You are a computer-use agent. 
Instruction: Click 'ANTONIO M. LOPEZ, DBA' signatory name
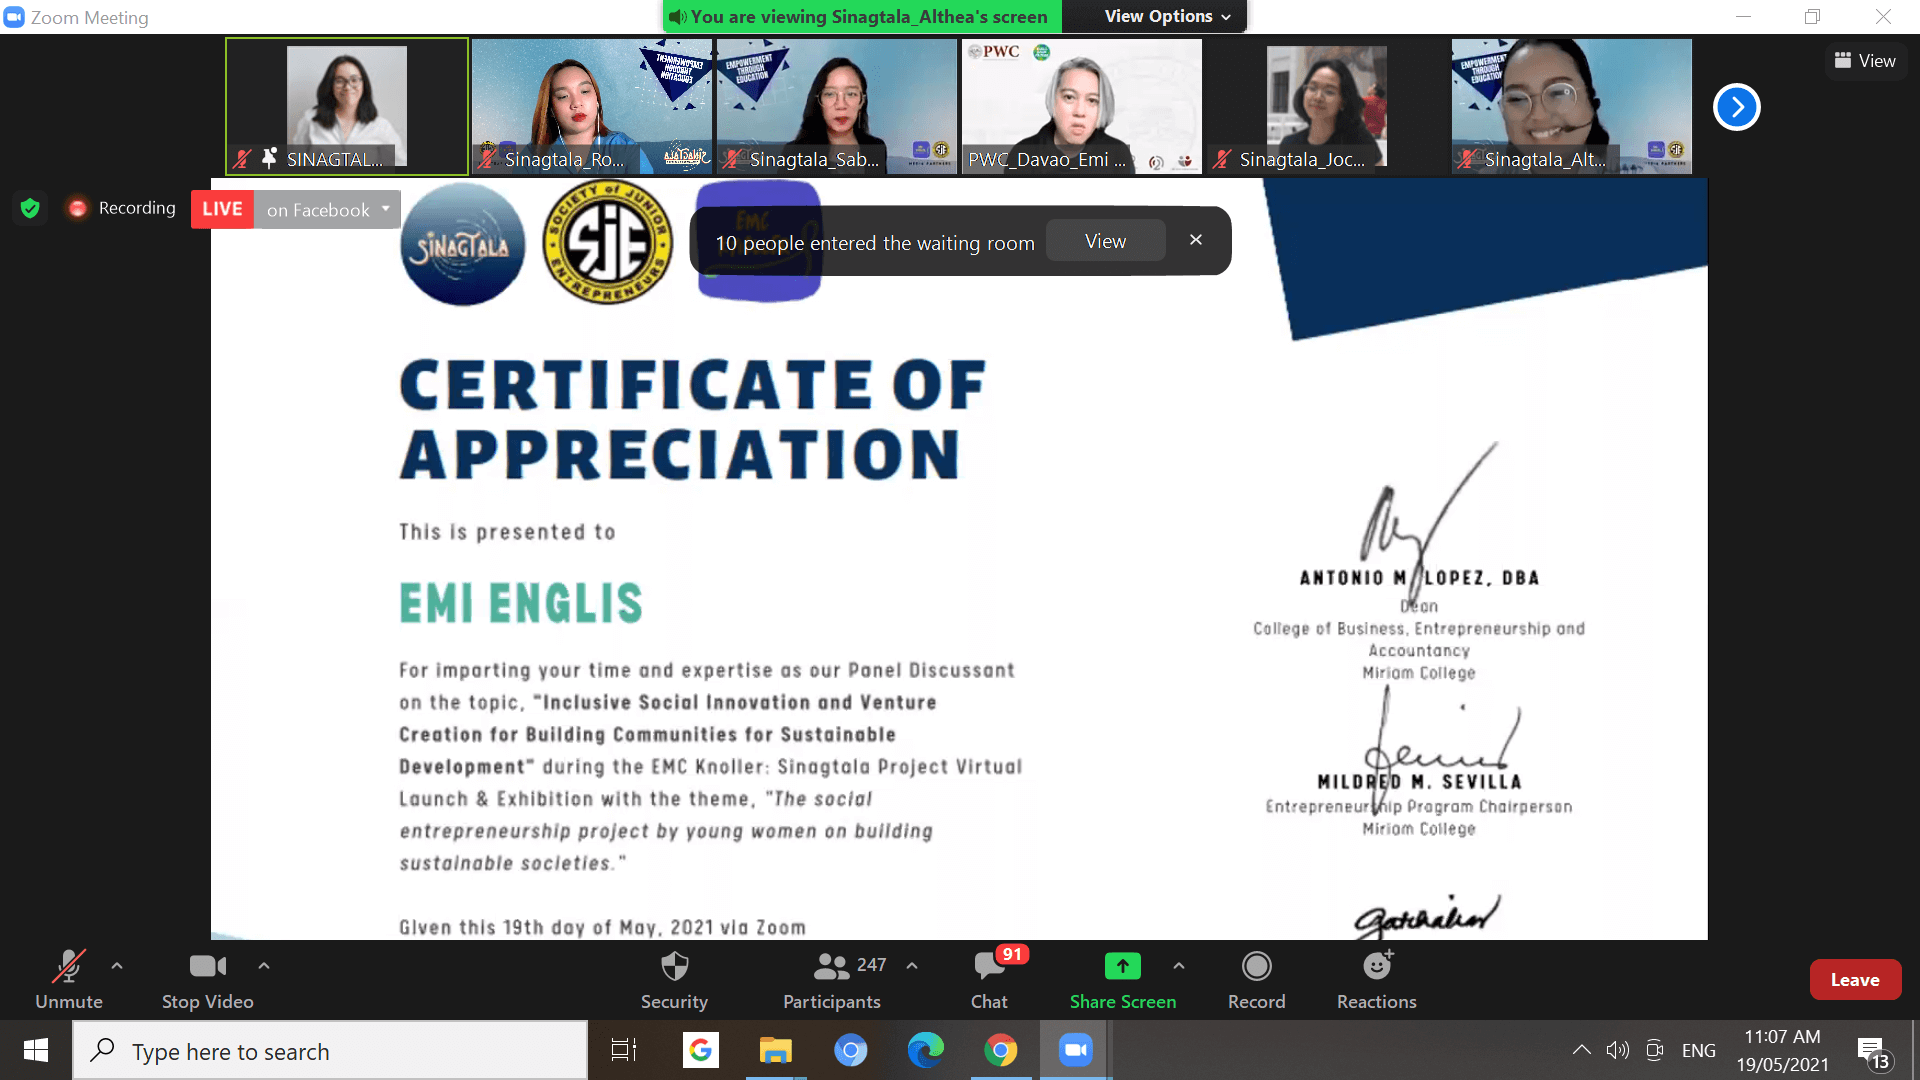pos(1419,578)
